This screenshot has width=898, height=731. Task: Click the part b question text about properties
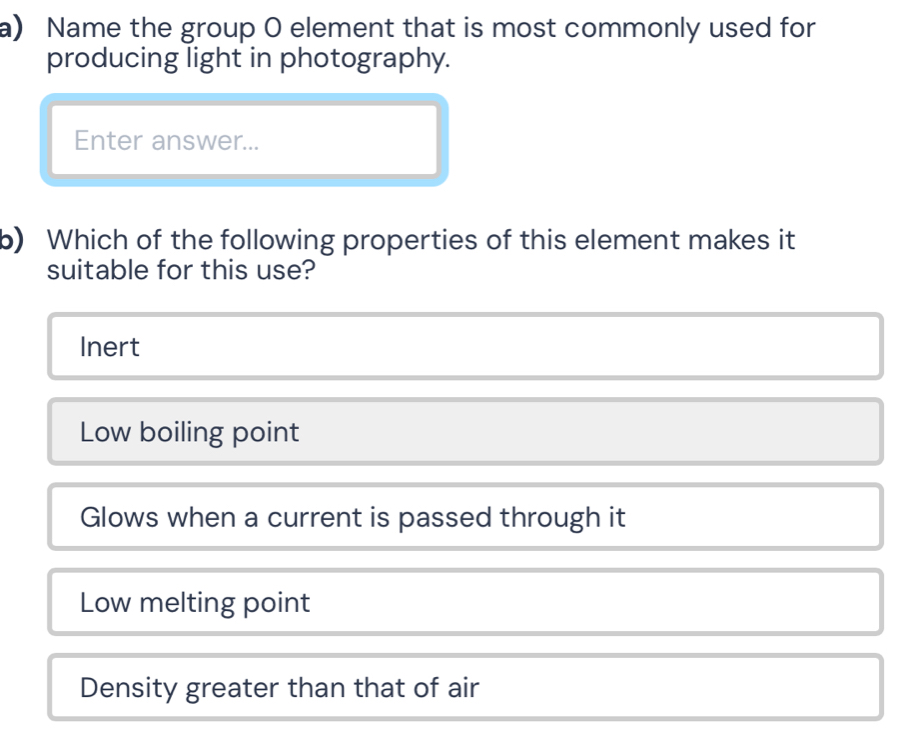420,254
